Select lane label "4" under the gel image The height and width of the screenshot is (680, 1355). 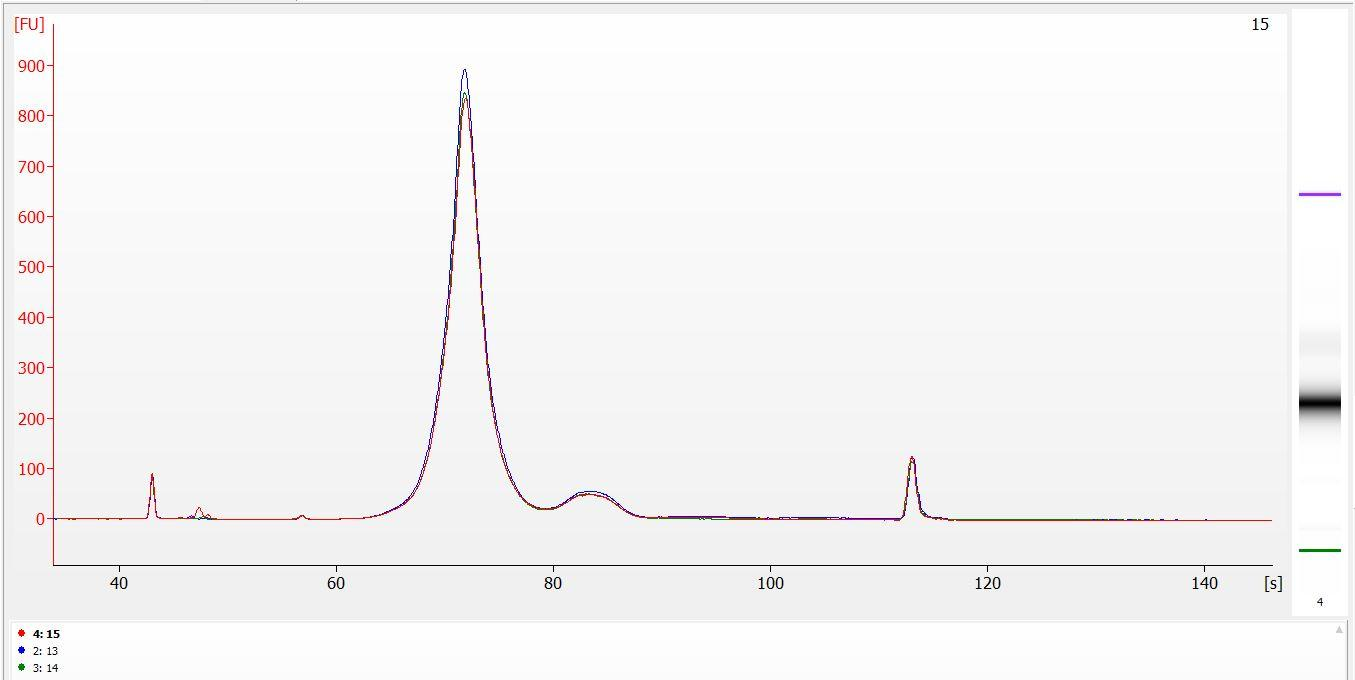(1318, 602)
